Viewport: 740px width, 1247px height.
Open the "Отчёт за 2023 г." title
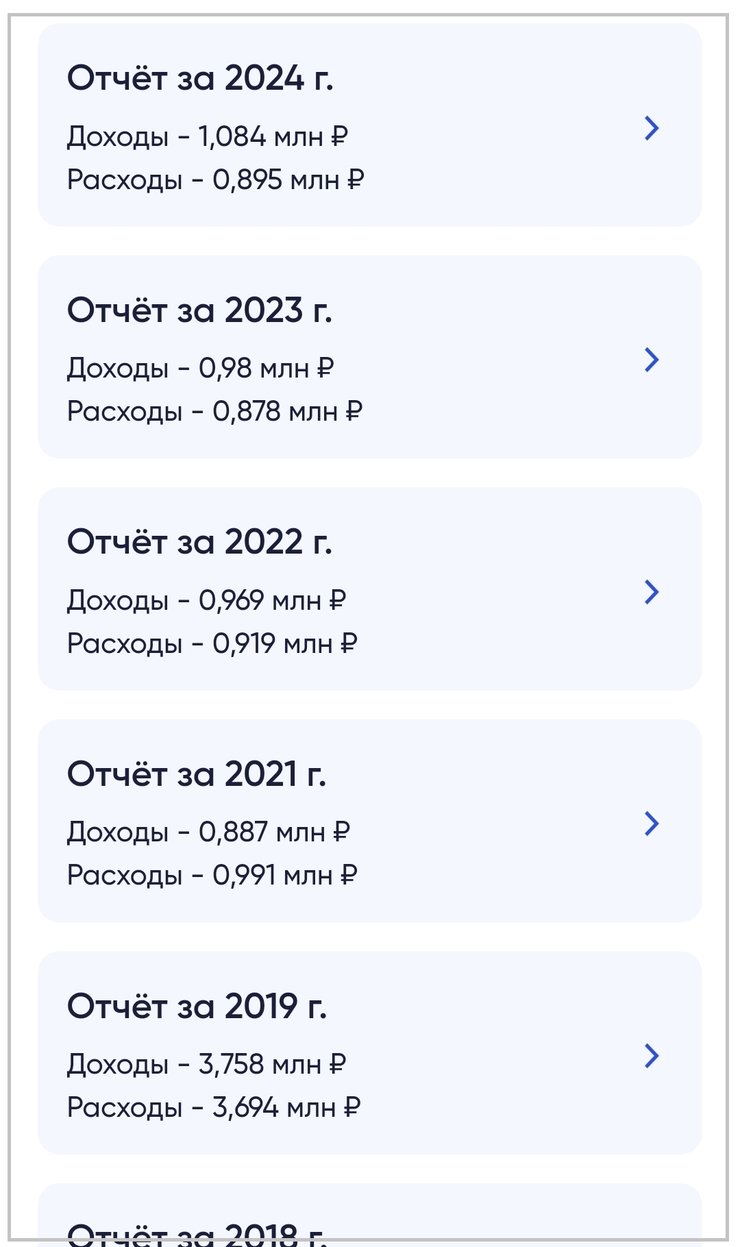pos(199,310)
